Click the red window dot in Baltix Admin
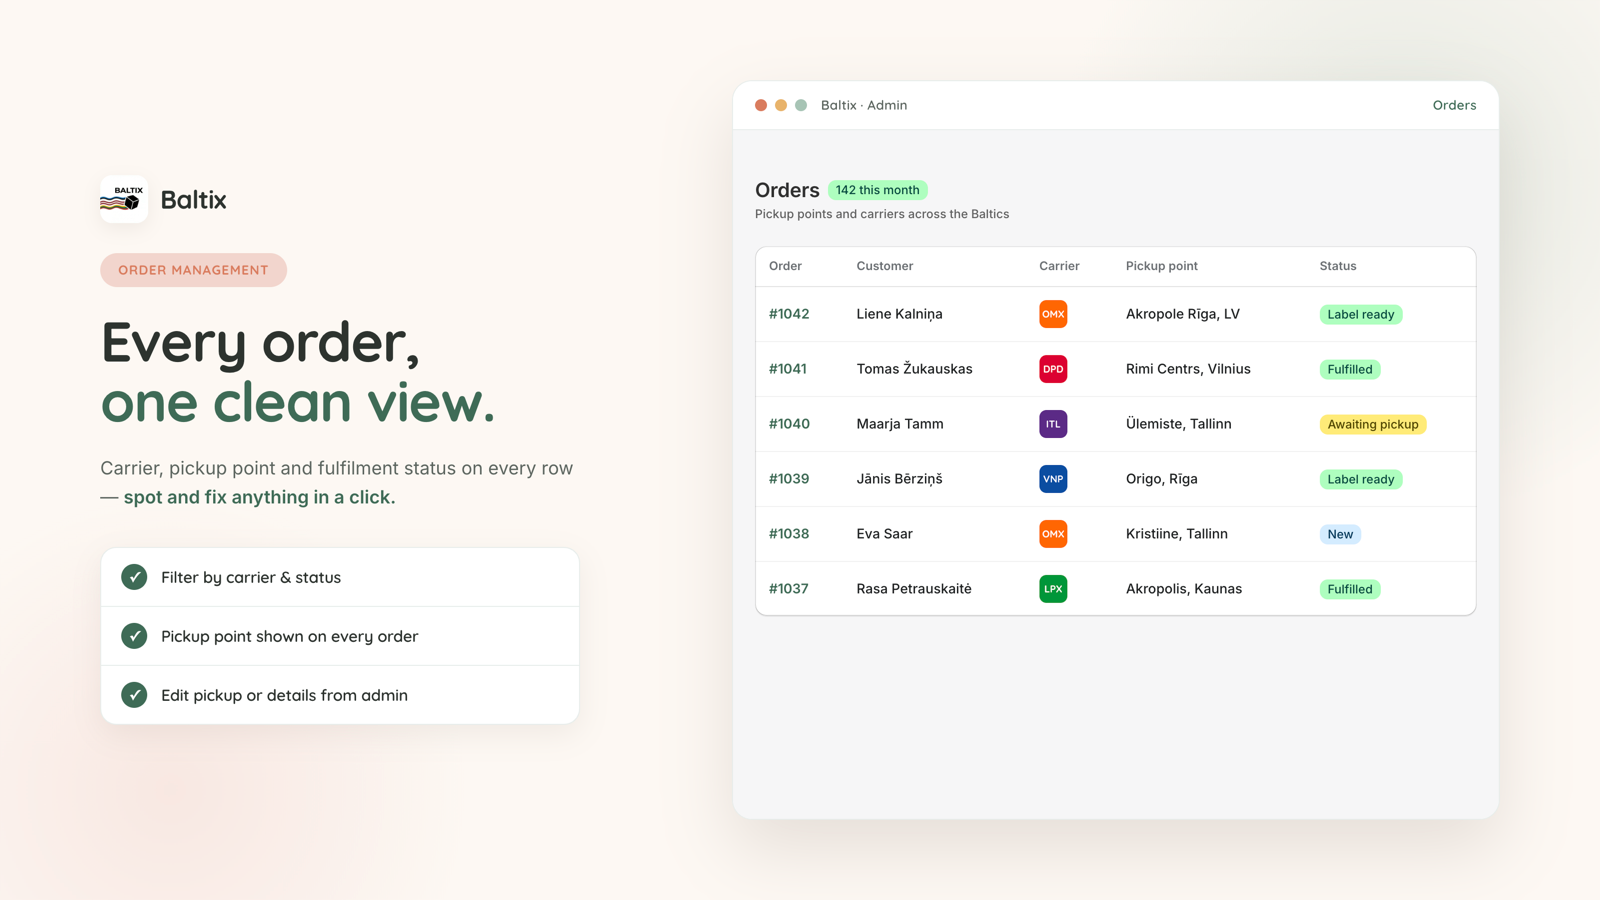The width and height of the screenshot is (1600, 900). click(x=761, y=105)
